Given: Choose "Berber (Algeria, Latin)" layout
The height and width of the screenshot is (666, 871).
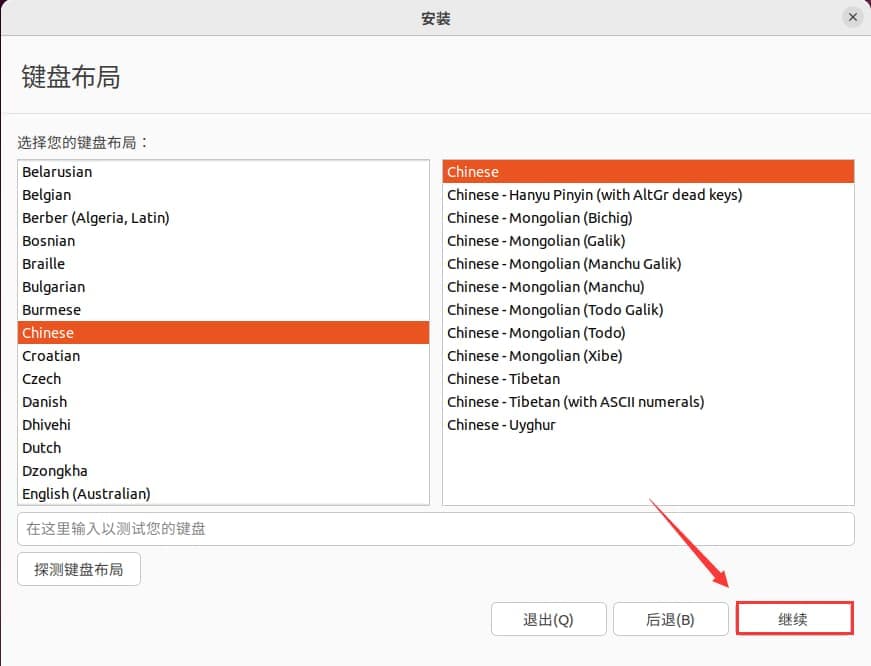Looking at the screenshot, I should pos(95,217).
